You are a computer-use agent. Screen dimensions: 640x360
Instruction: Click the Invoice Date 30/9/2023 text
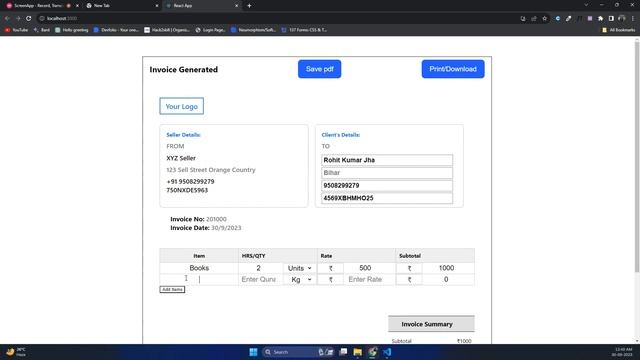pos(206,228)
